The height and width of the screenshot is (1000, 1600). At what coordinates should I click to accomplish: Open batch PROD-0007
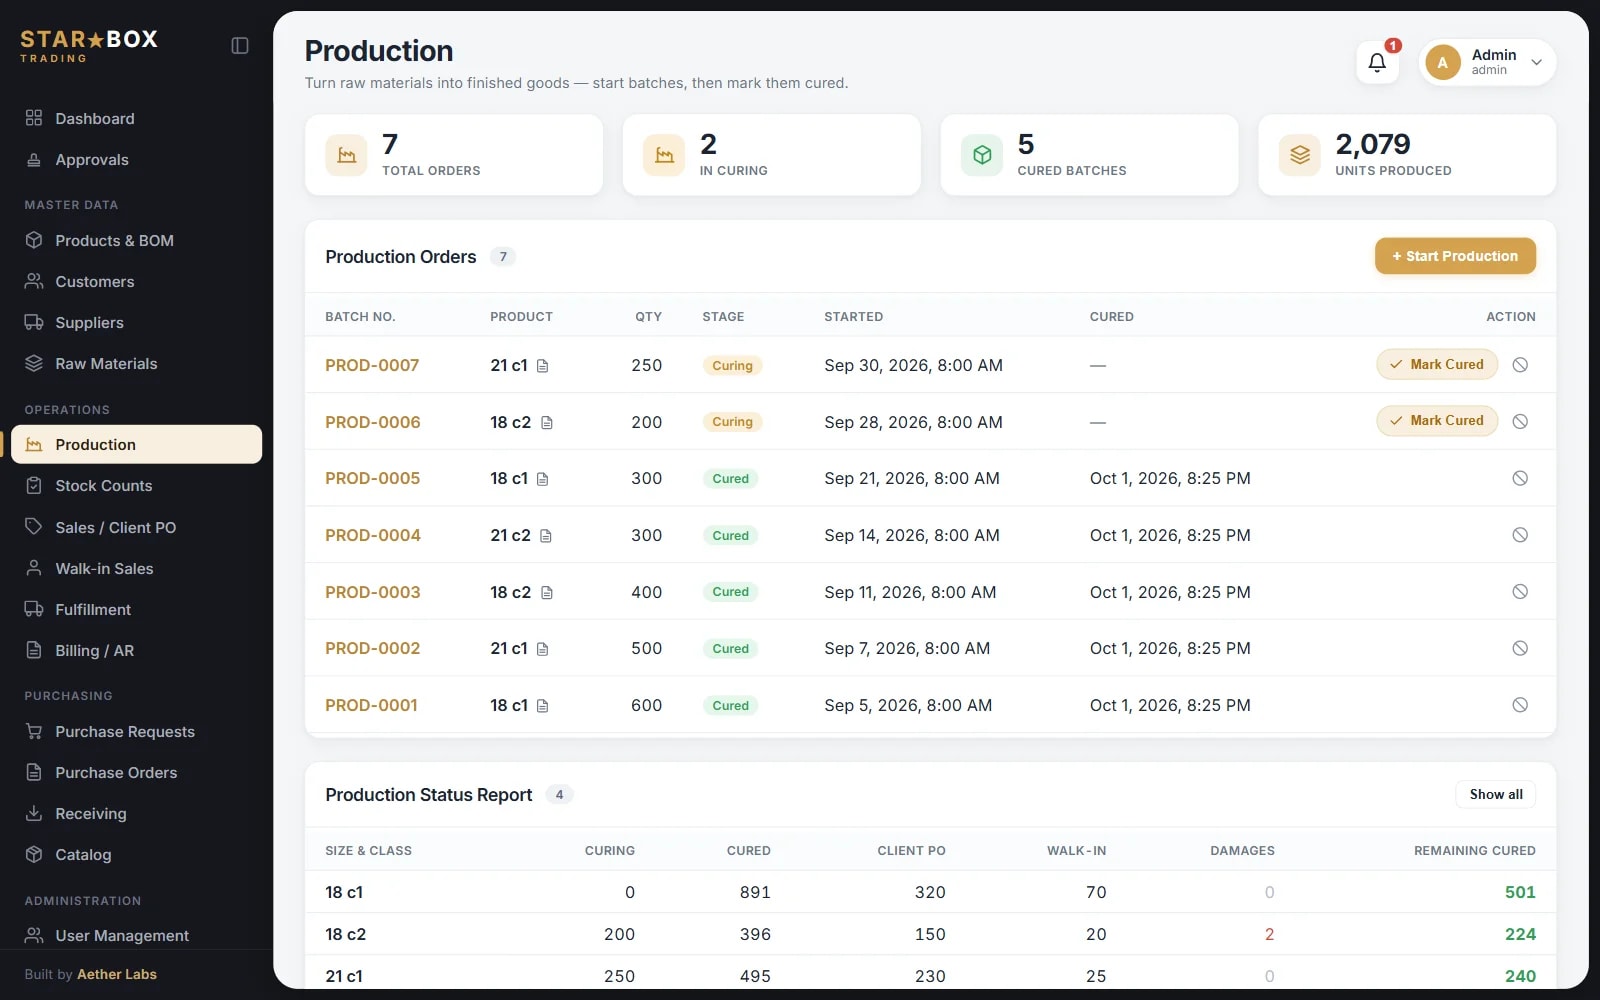372,365
